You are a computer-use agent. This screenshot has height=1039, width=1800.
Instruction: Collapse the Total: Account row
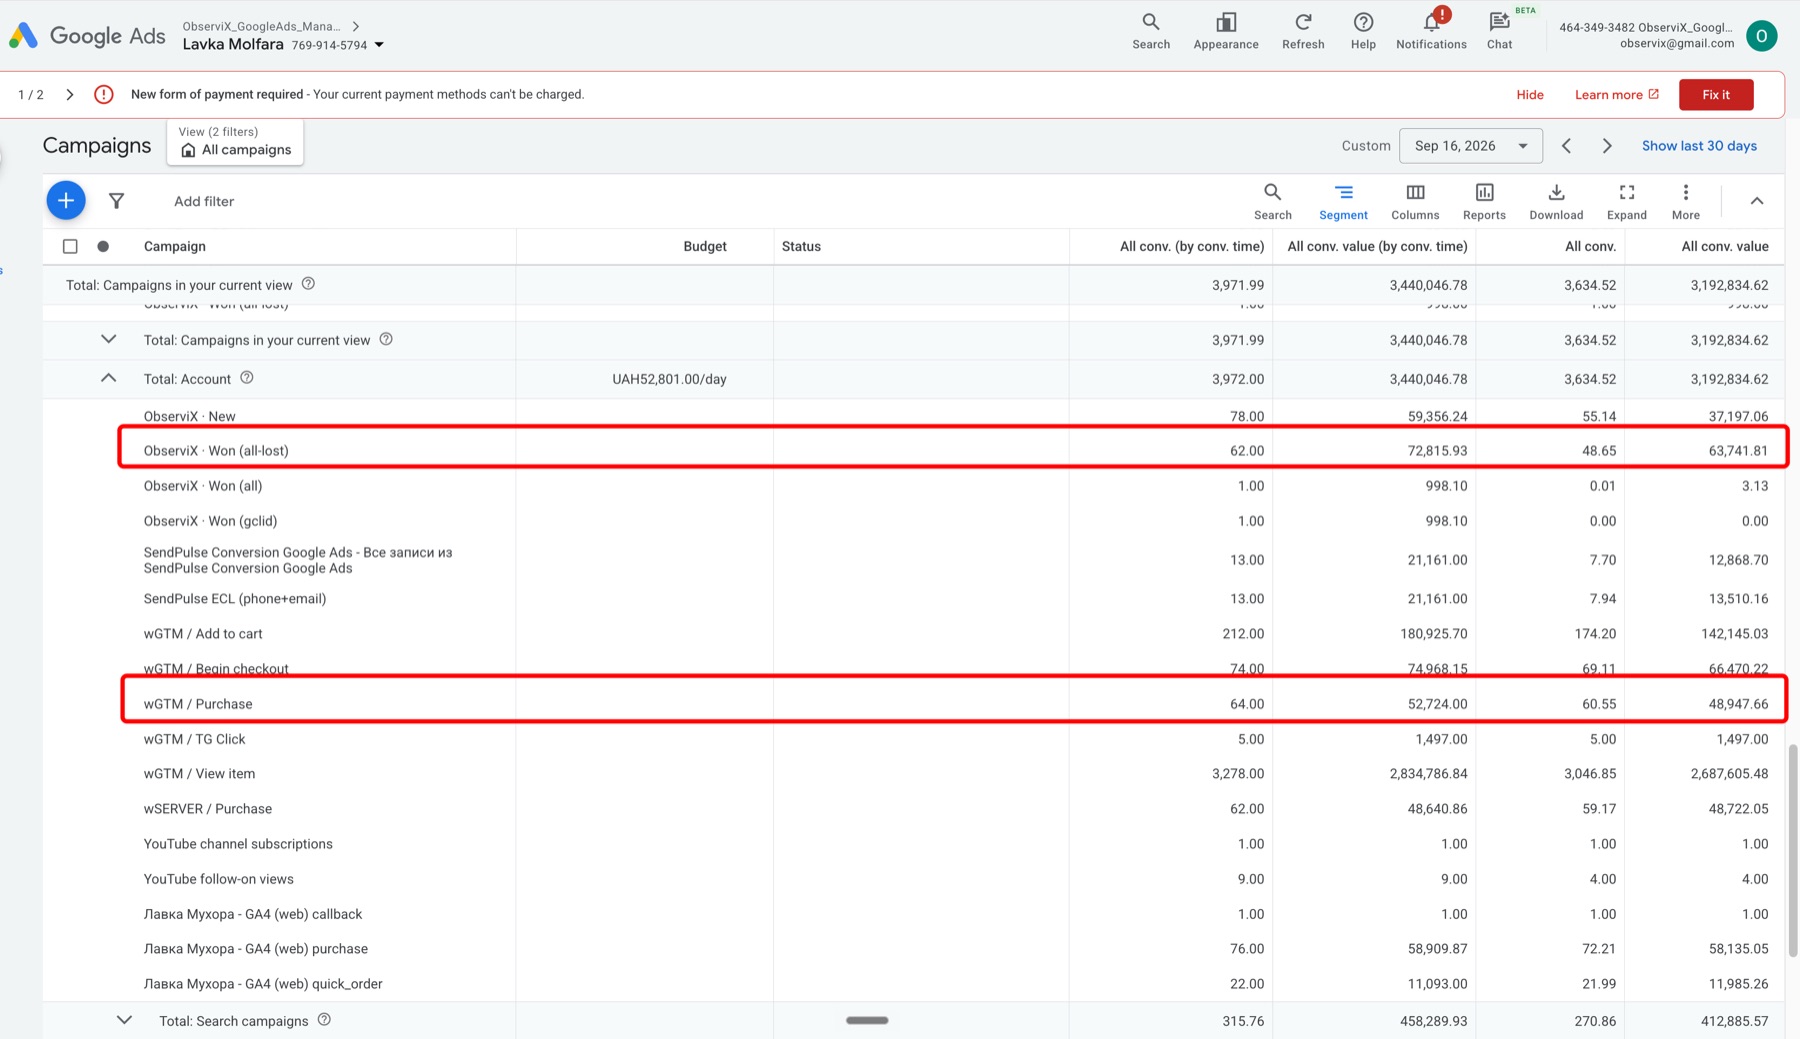pyautogui.click(x=108, y=378)
